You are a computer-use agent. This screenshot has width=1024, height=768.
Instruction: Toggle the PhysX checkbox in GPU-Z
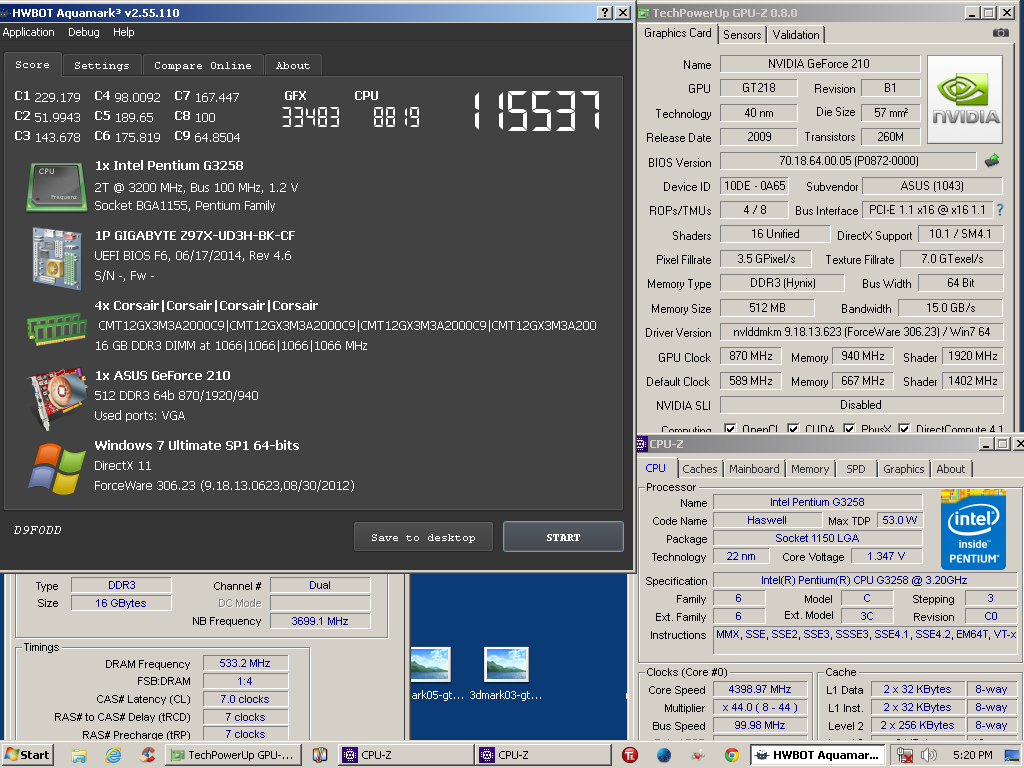point(849,428)
